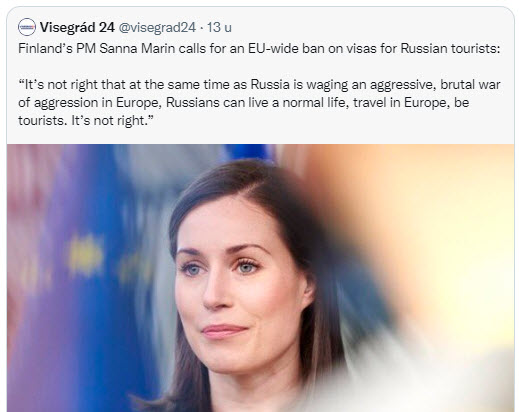
Task: Open the tweet photo of the woman
Action: (x=260, y=278)
